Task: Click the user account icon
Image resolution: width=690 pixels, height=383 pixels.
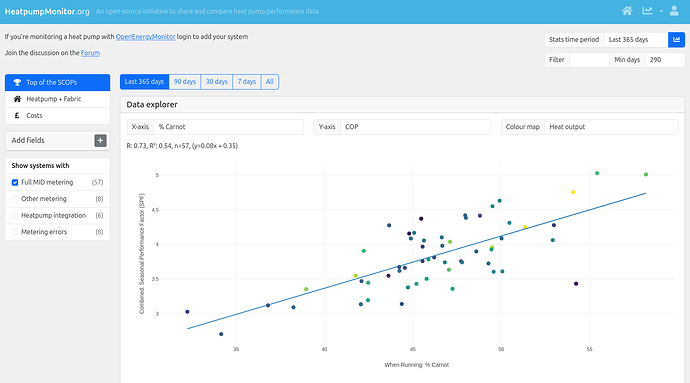Action: pyautogui.click(x=674, y=11)
